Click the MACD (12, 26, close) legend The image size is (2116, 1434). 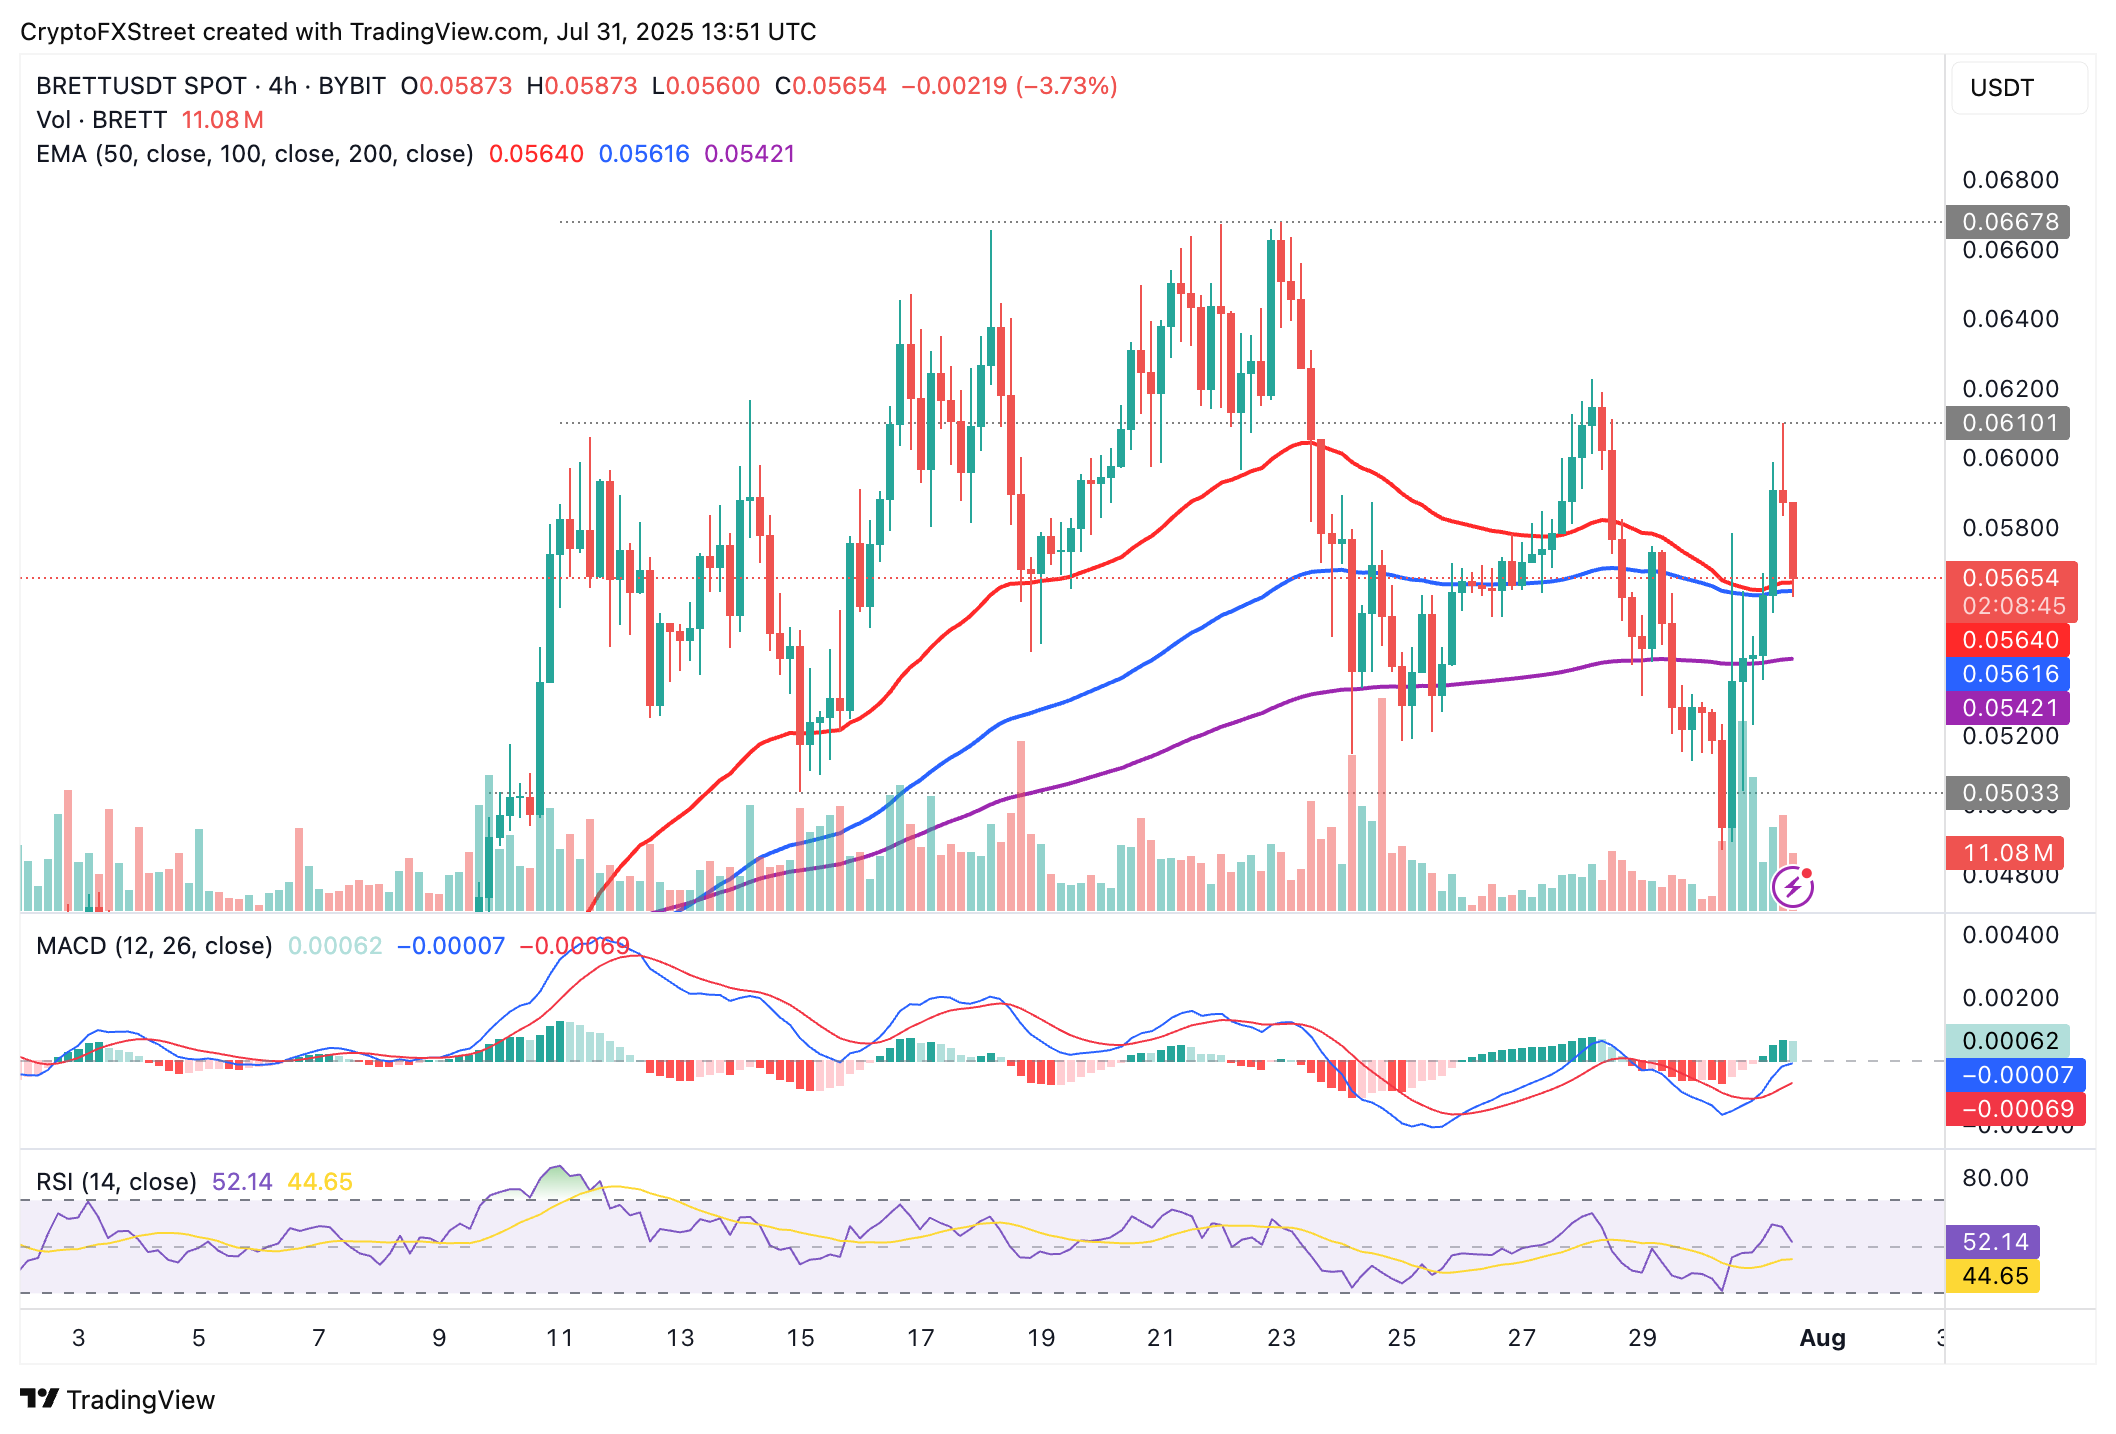coord(154,946)
